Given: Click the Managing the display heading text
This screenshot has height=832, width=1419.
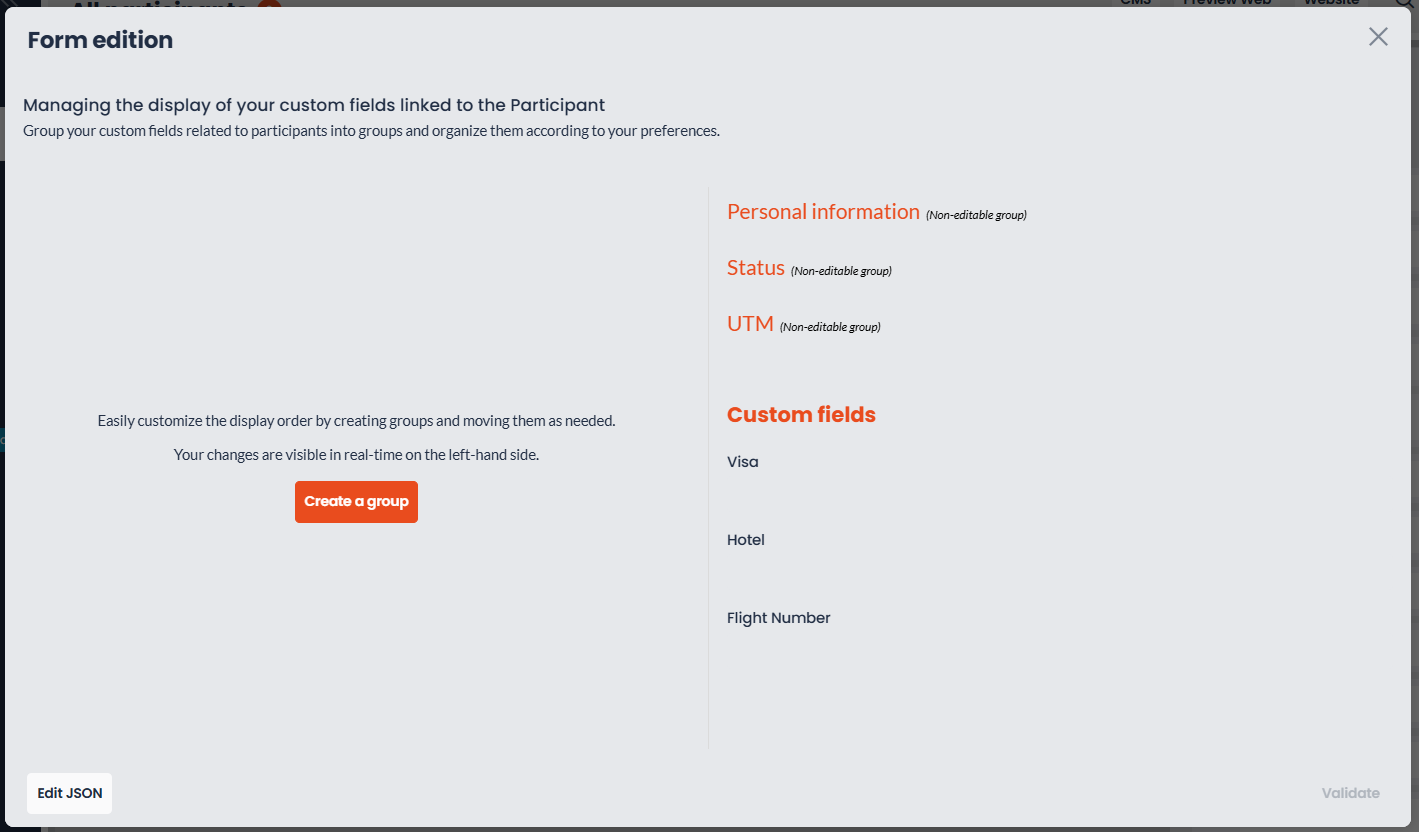Looking at the screenshot, I should coord(314,105).
